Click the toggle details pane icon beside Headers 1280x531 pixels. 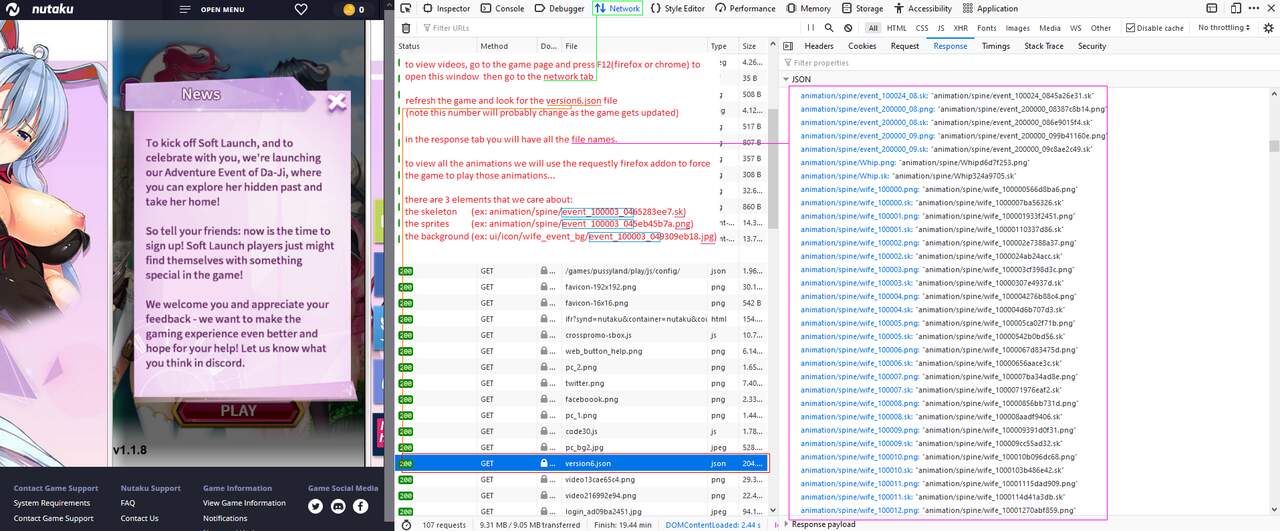point(788,46)
